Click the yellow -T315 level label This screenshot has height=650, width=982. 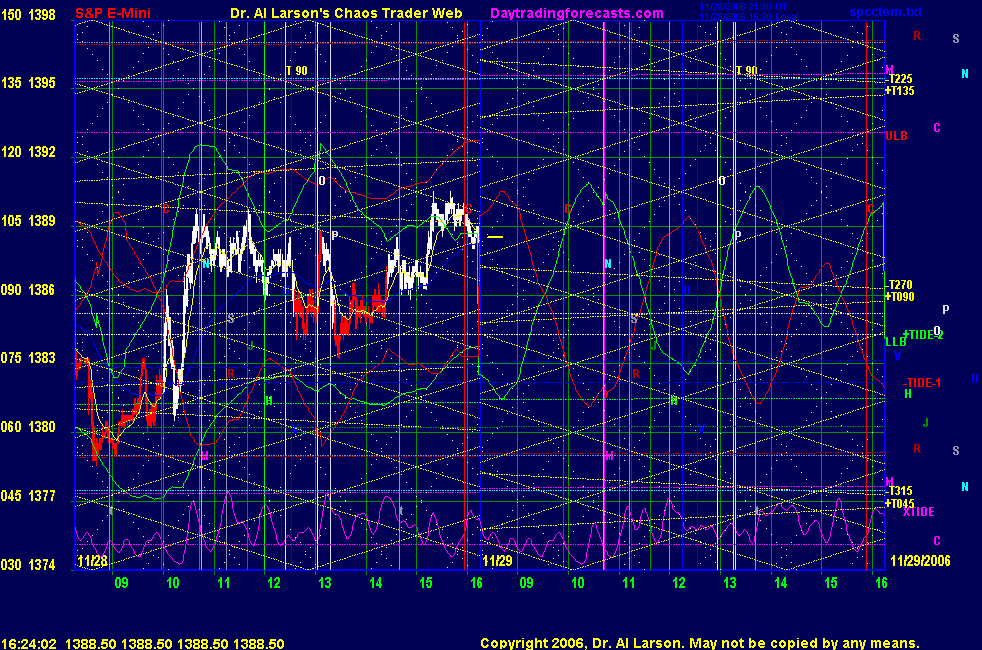pyautogui.click(x=899, y=491)
